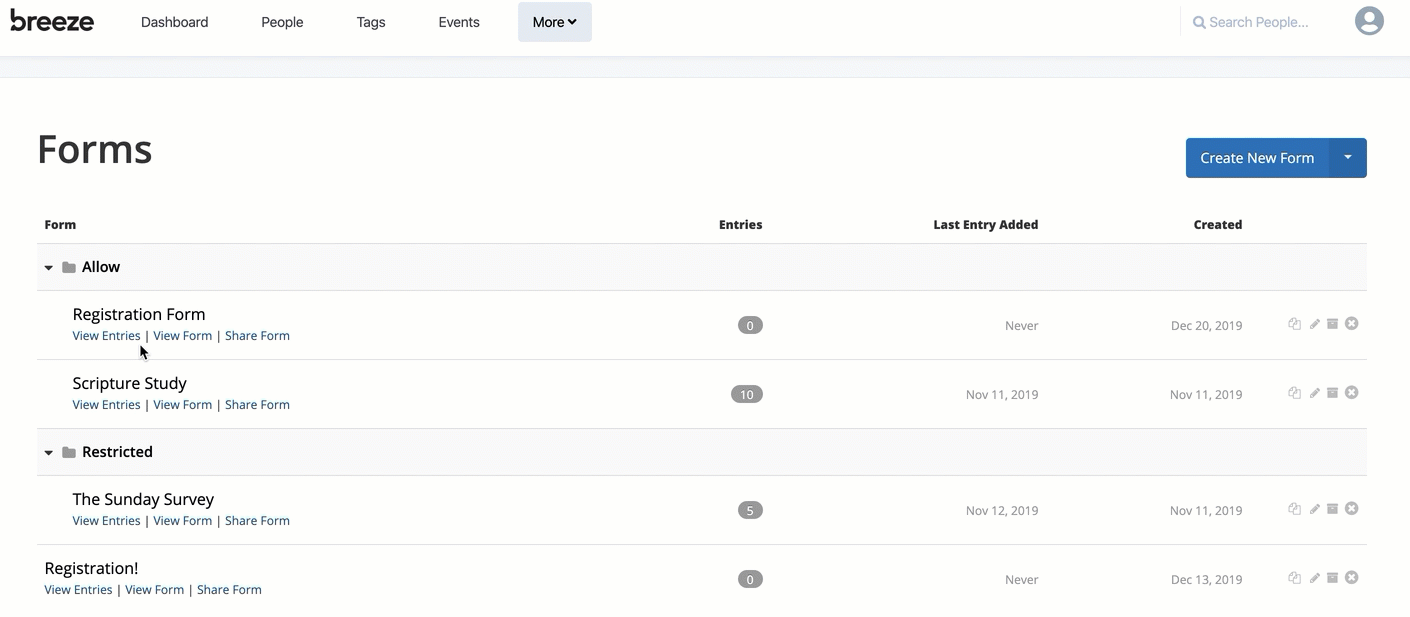
Task: Duplicate The Sunday Survey form
Action: [1294, 509]
